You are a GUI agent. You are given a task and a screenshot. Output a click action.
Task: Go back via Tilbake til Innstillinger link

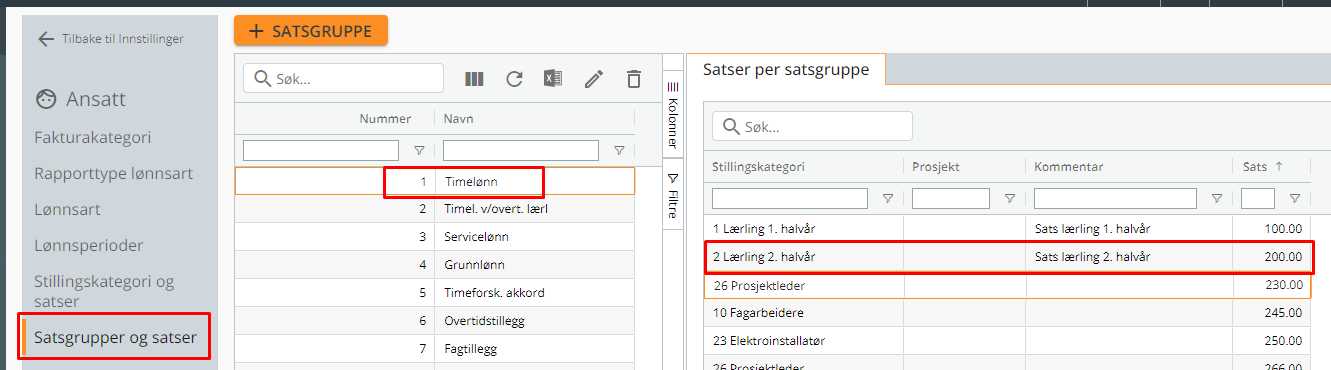click(x=111, y=39)
